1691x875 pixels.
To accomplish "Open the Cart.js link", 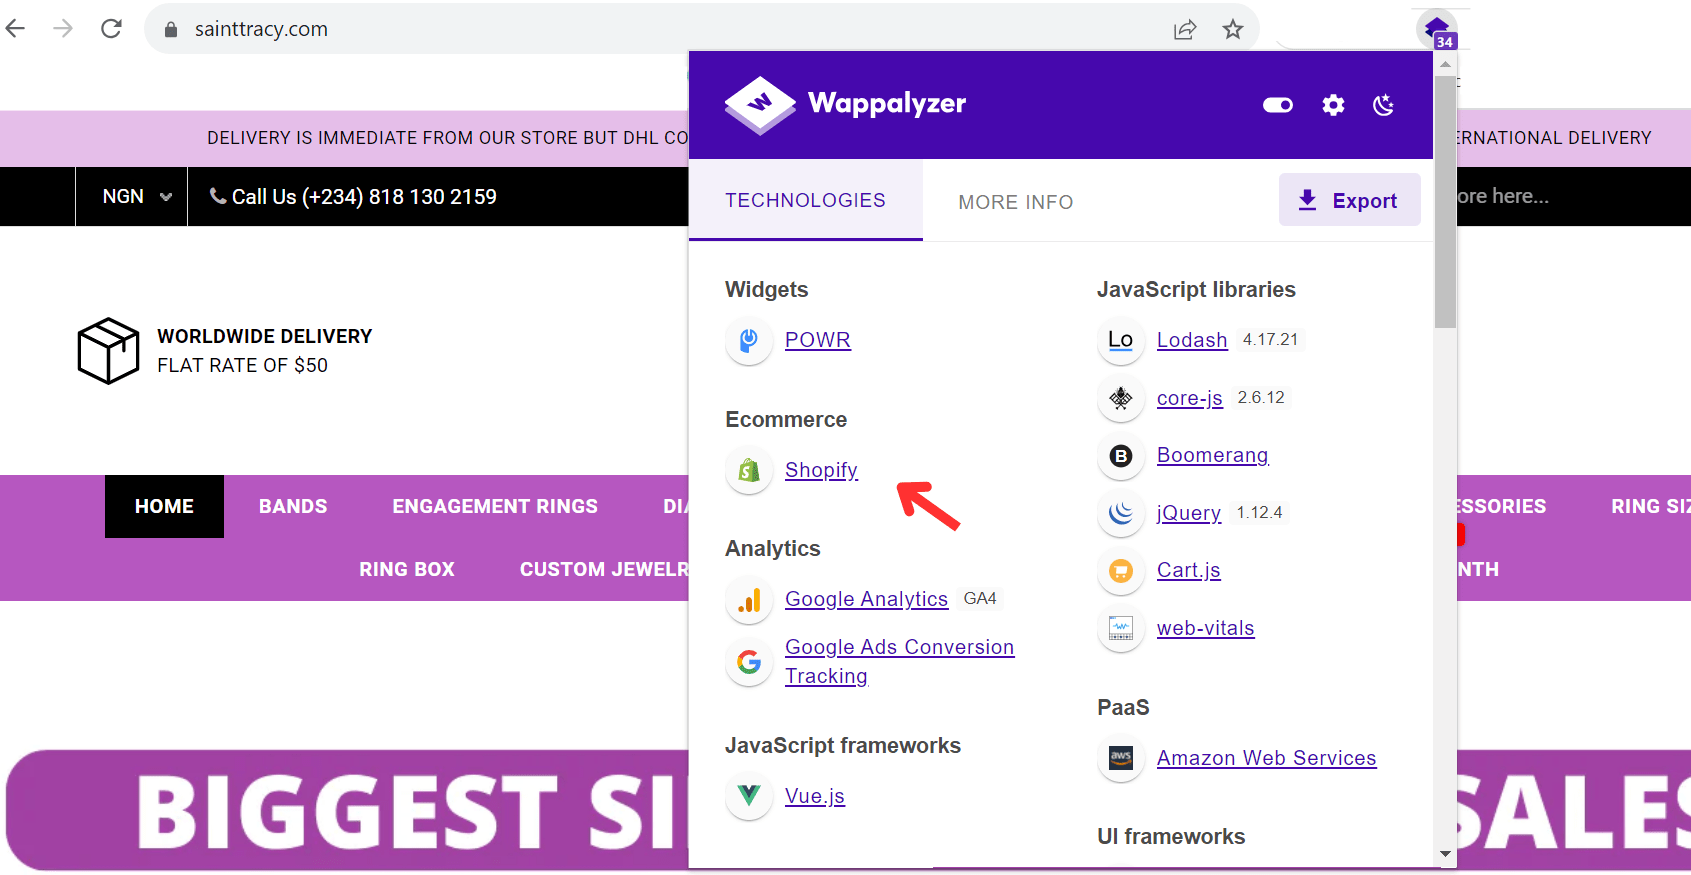I will (x=1189, y=570).
